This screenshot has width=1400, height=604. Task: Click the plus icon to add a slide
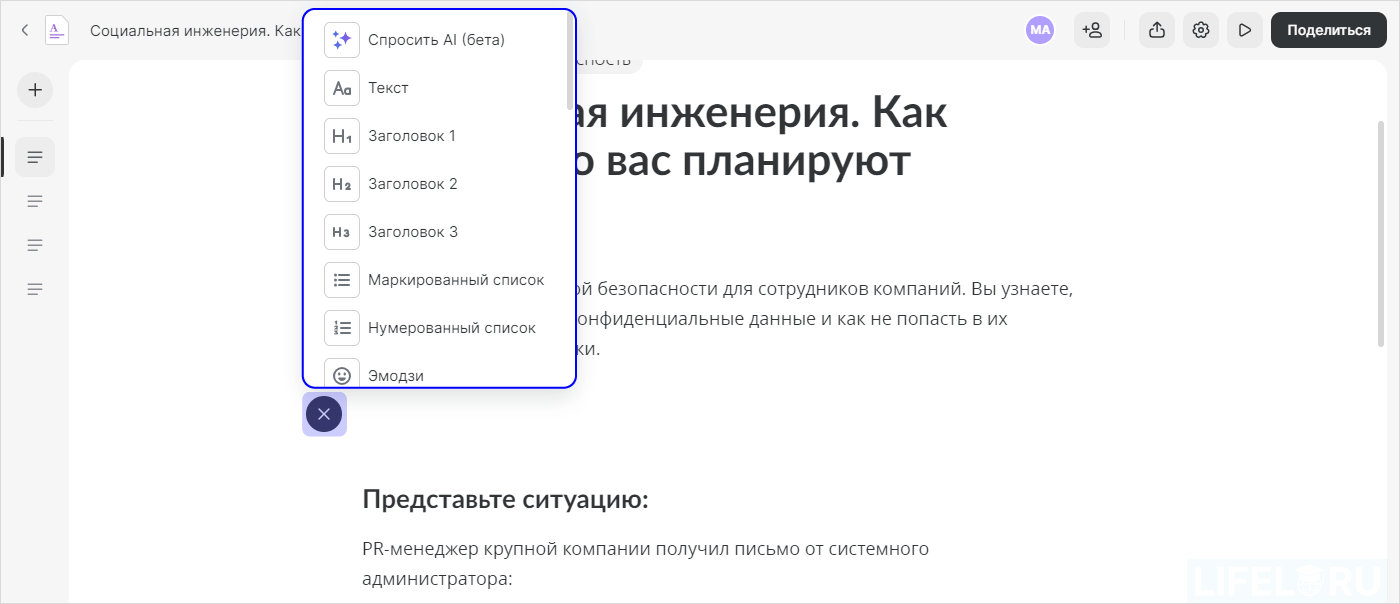34,90
